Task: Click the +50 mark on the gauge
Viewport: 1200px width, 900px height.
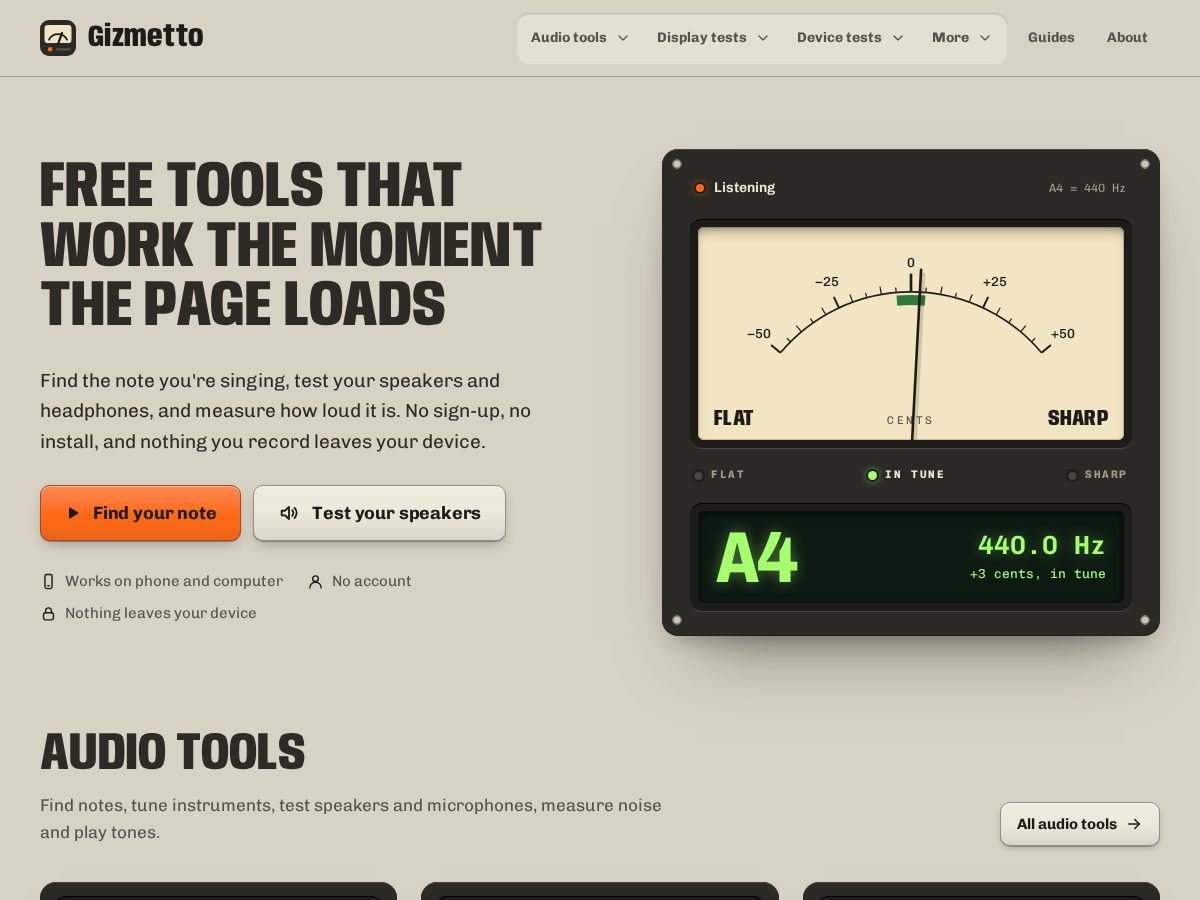Action: pos(1063,334)
